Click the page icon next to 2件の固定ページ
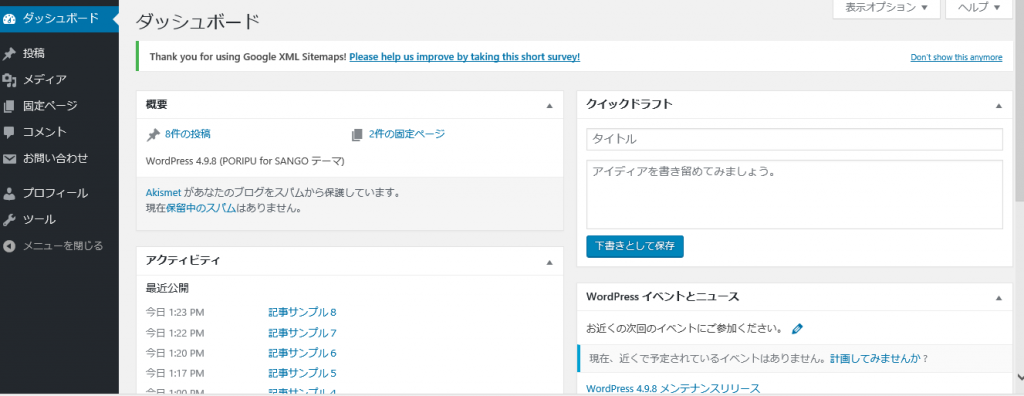This screenshot has width=1024, height=396. (357, 135)
